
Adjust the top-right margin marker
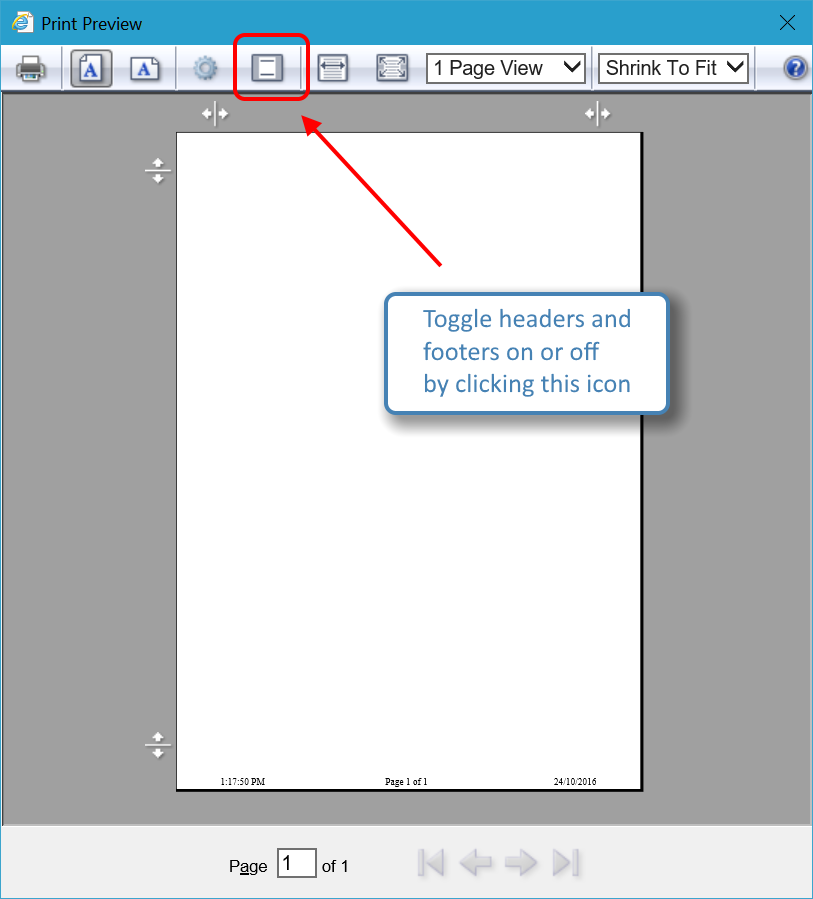coord(598,113)
